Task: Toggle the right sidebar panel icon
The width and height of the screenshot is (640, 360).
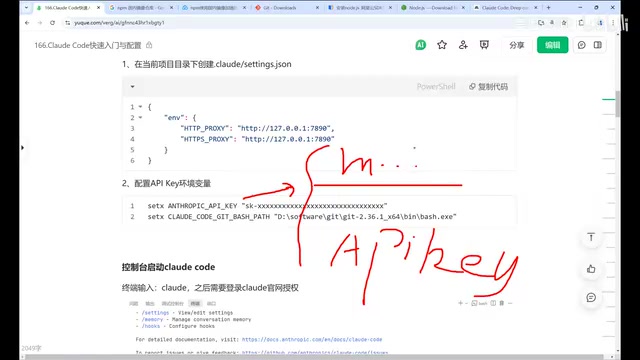Action: (598, 45)
